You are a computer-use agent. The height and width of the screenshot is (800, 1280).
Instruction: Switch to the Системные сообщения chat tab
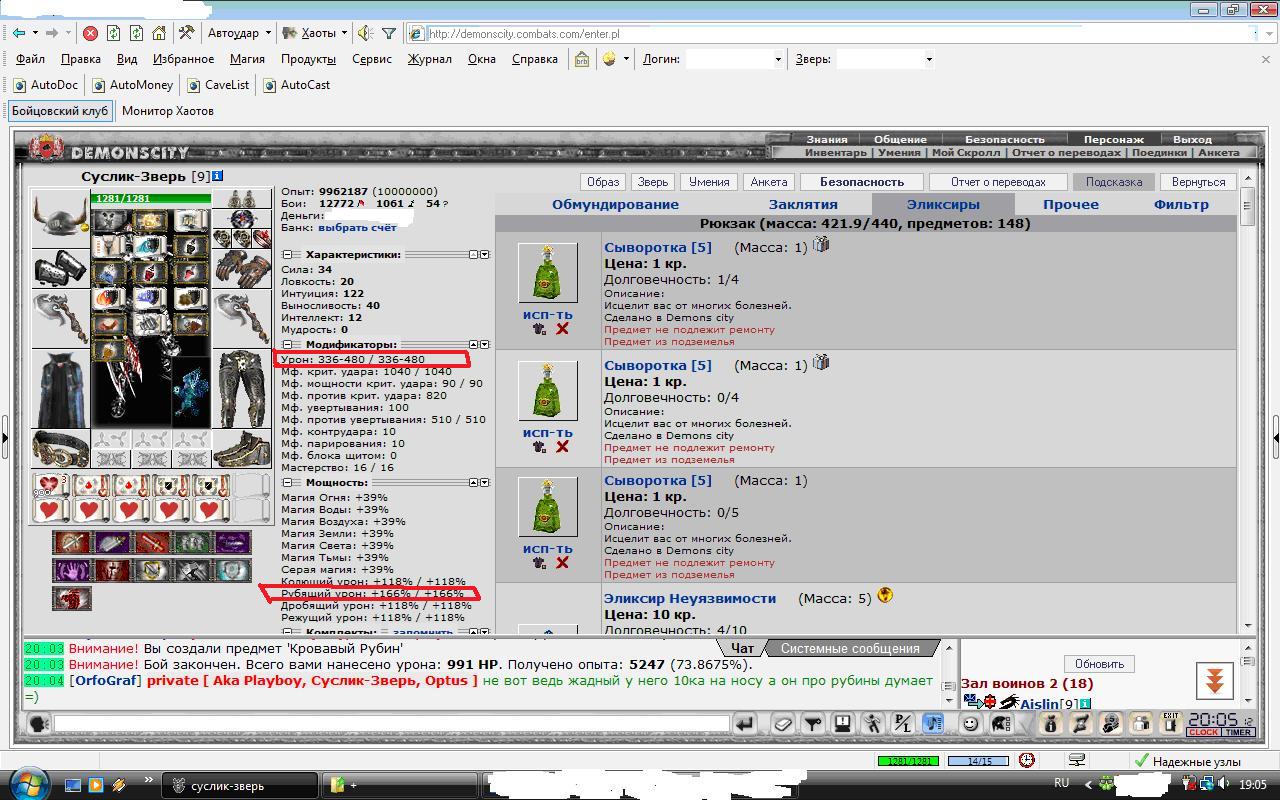[850, 648]
